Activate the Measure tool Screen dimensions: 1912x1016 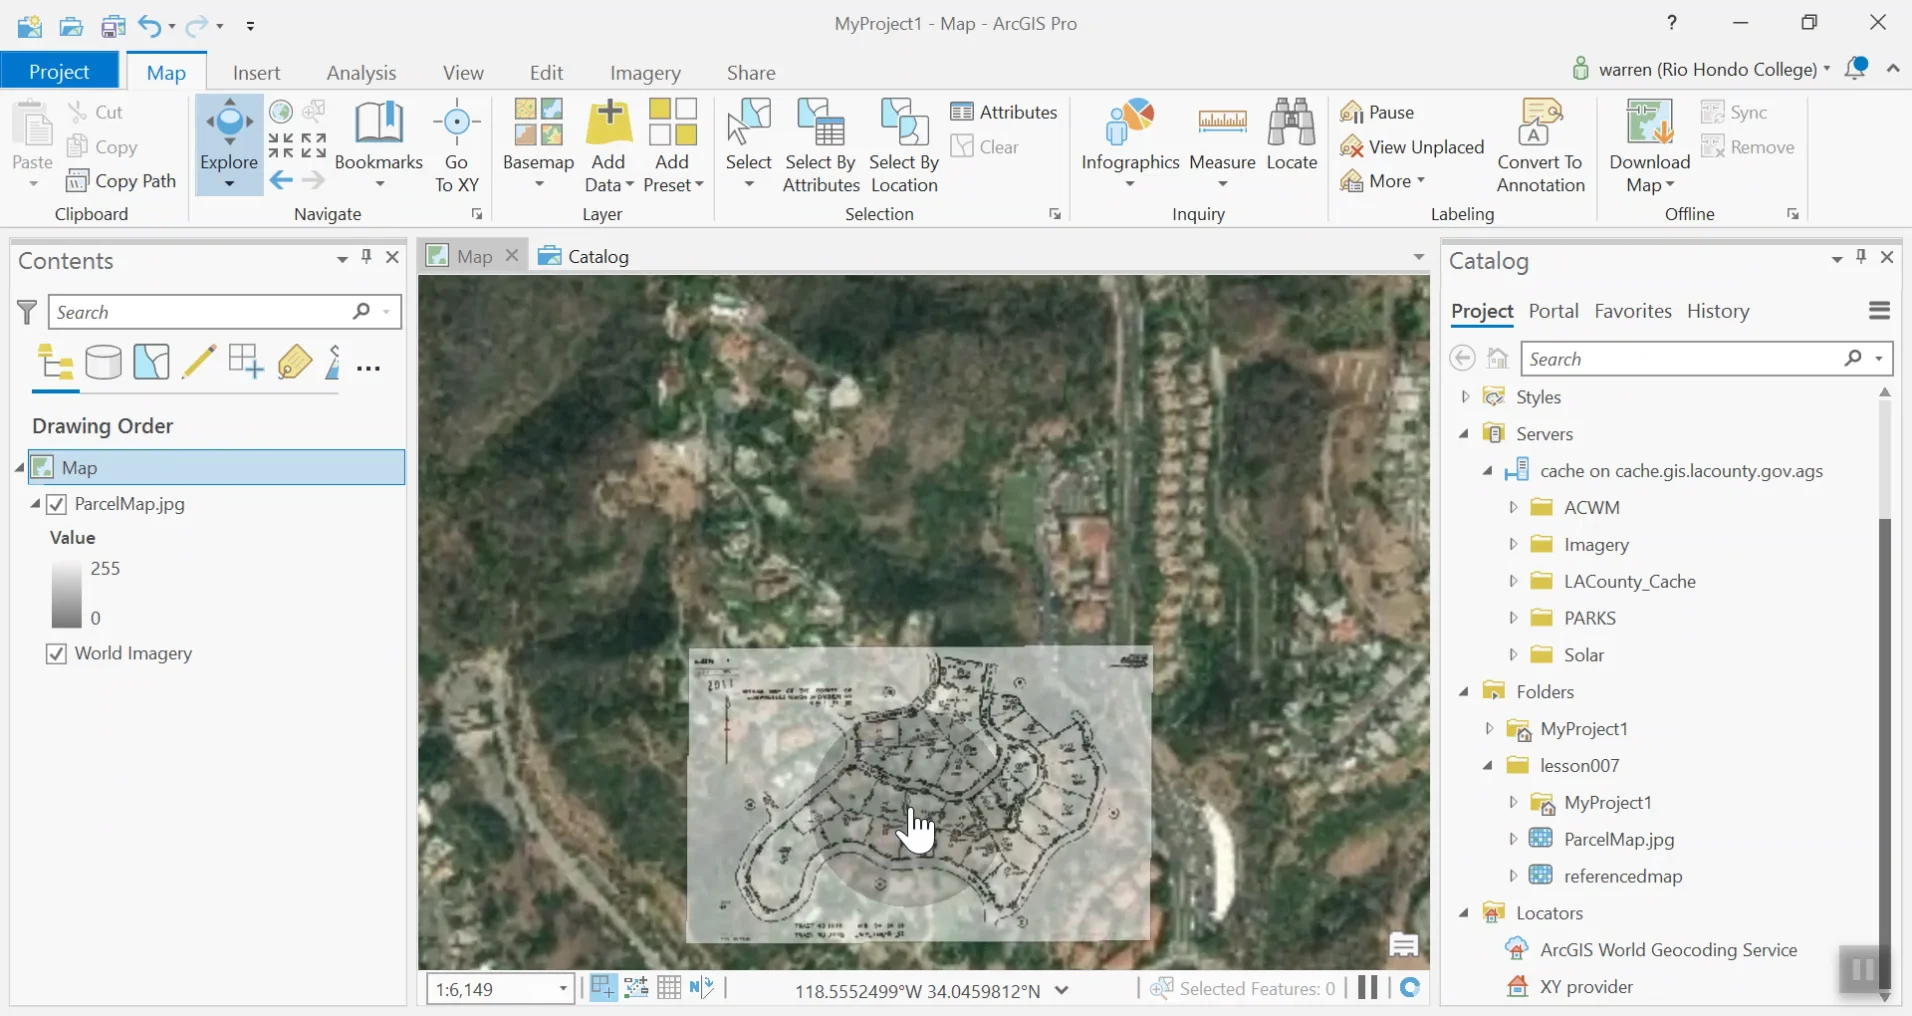click(1222, 145)
